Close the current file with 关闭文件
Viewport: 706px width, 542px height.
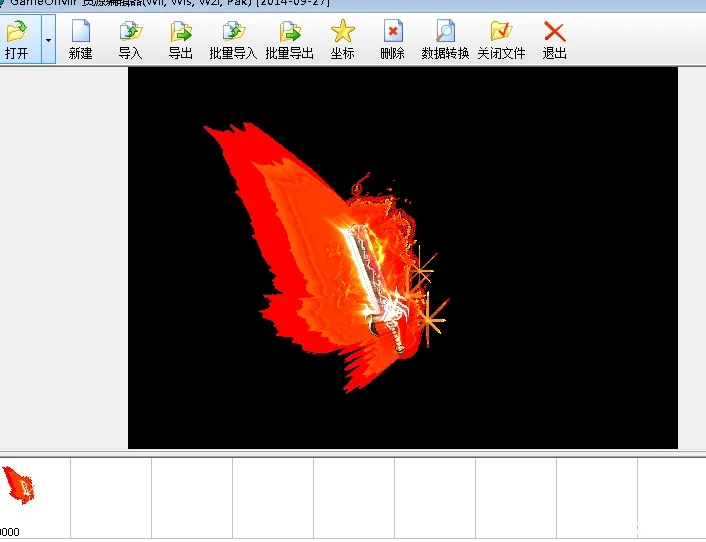pyautogui.click(x=501, y=39)
